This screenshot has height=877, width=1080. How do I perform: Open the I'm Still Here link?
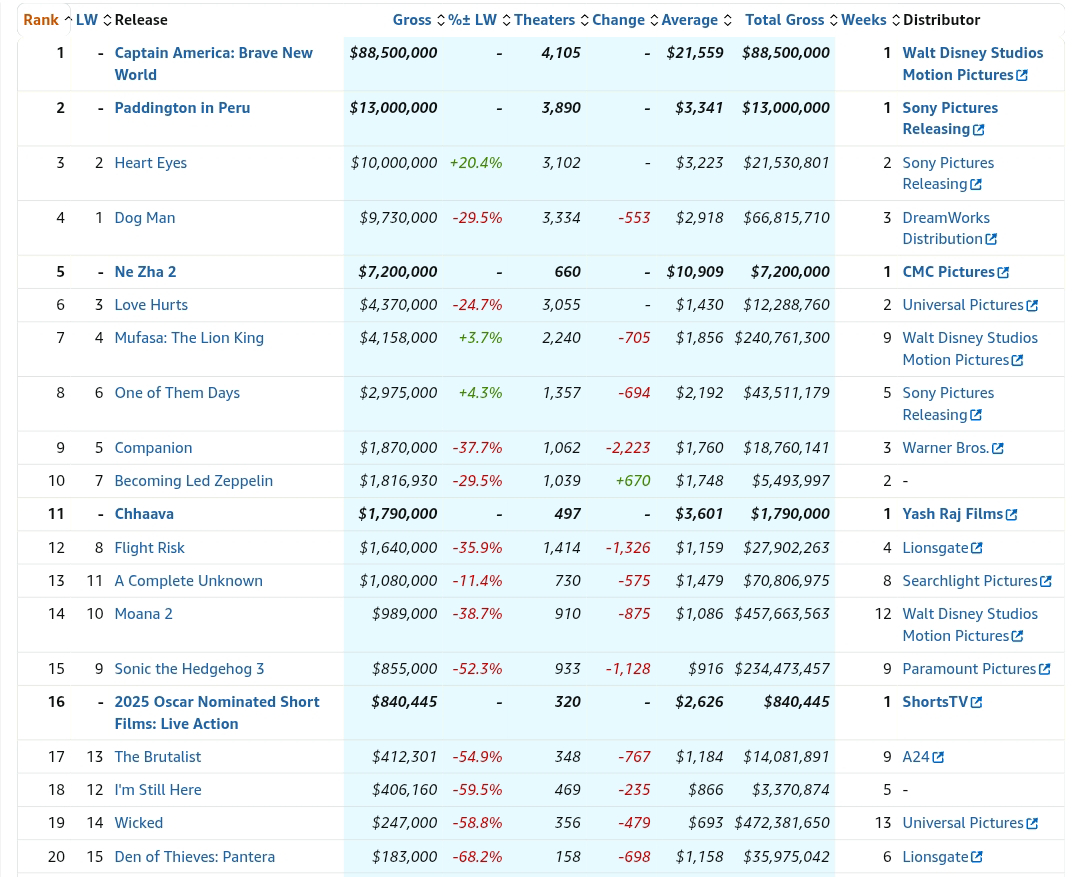[158, 790]
